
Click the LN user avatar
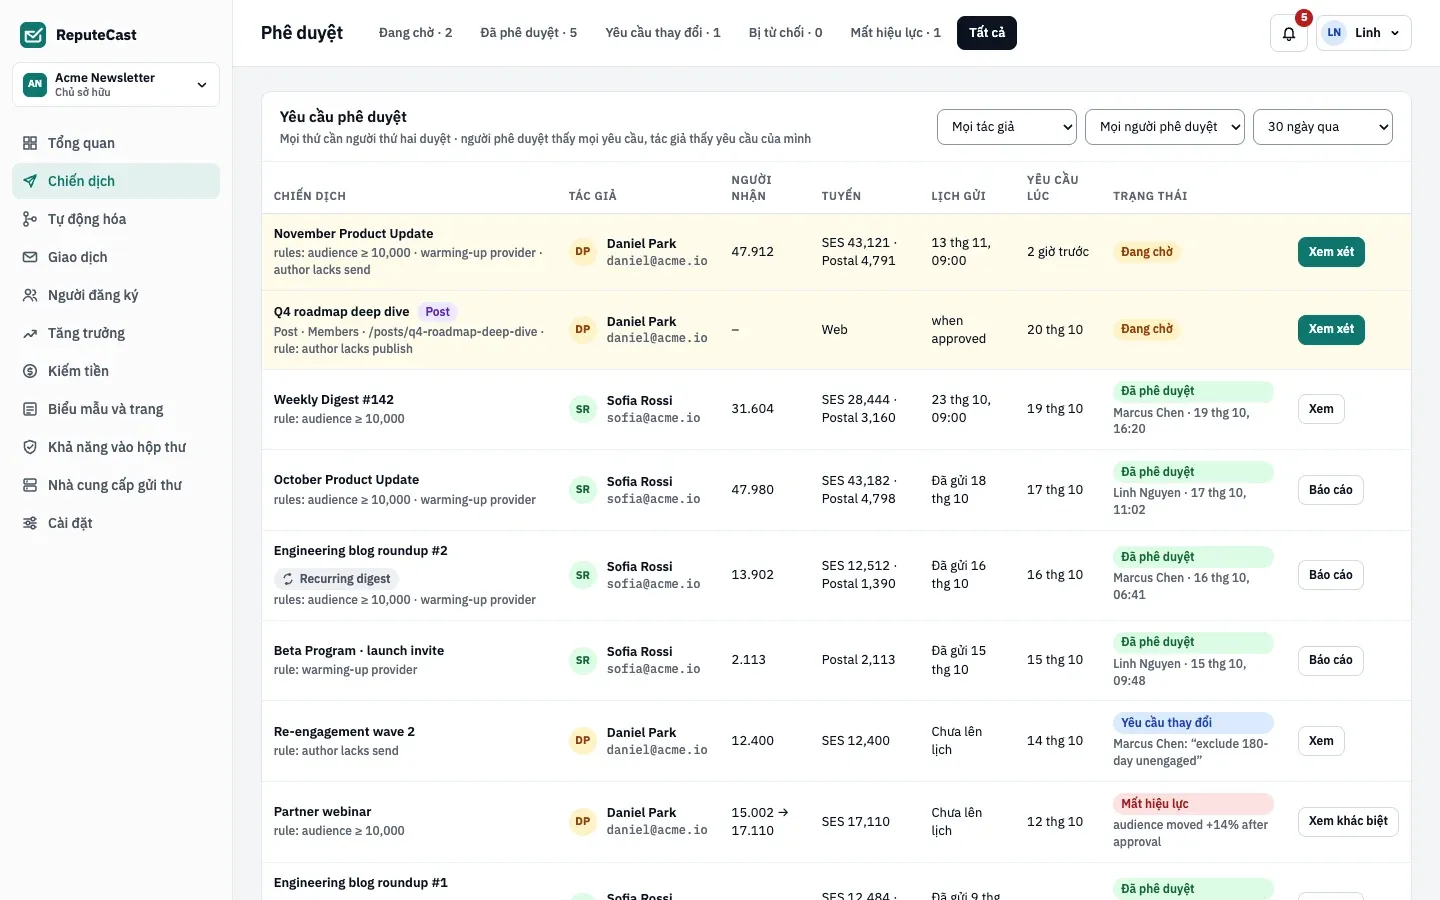click(1334, 33)
